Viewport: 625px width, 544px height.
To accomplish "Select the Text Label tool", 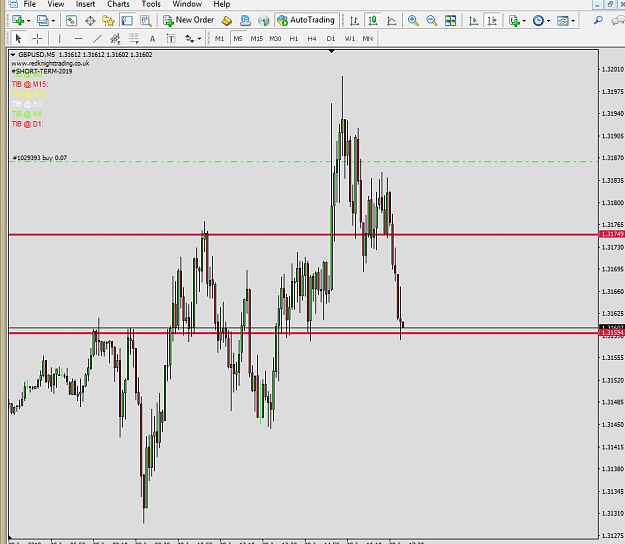I will tap(171, 39).
